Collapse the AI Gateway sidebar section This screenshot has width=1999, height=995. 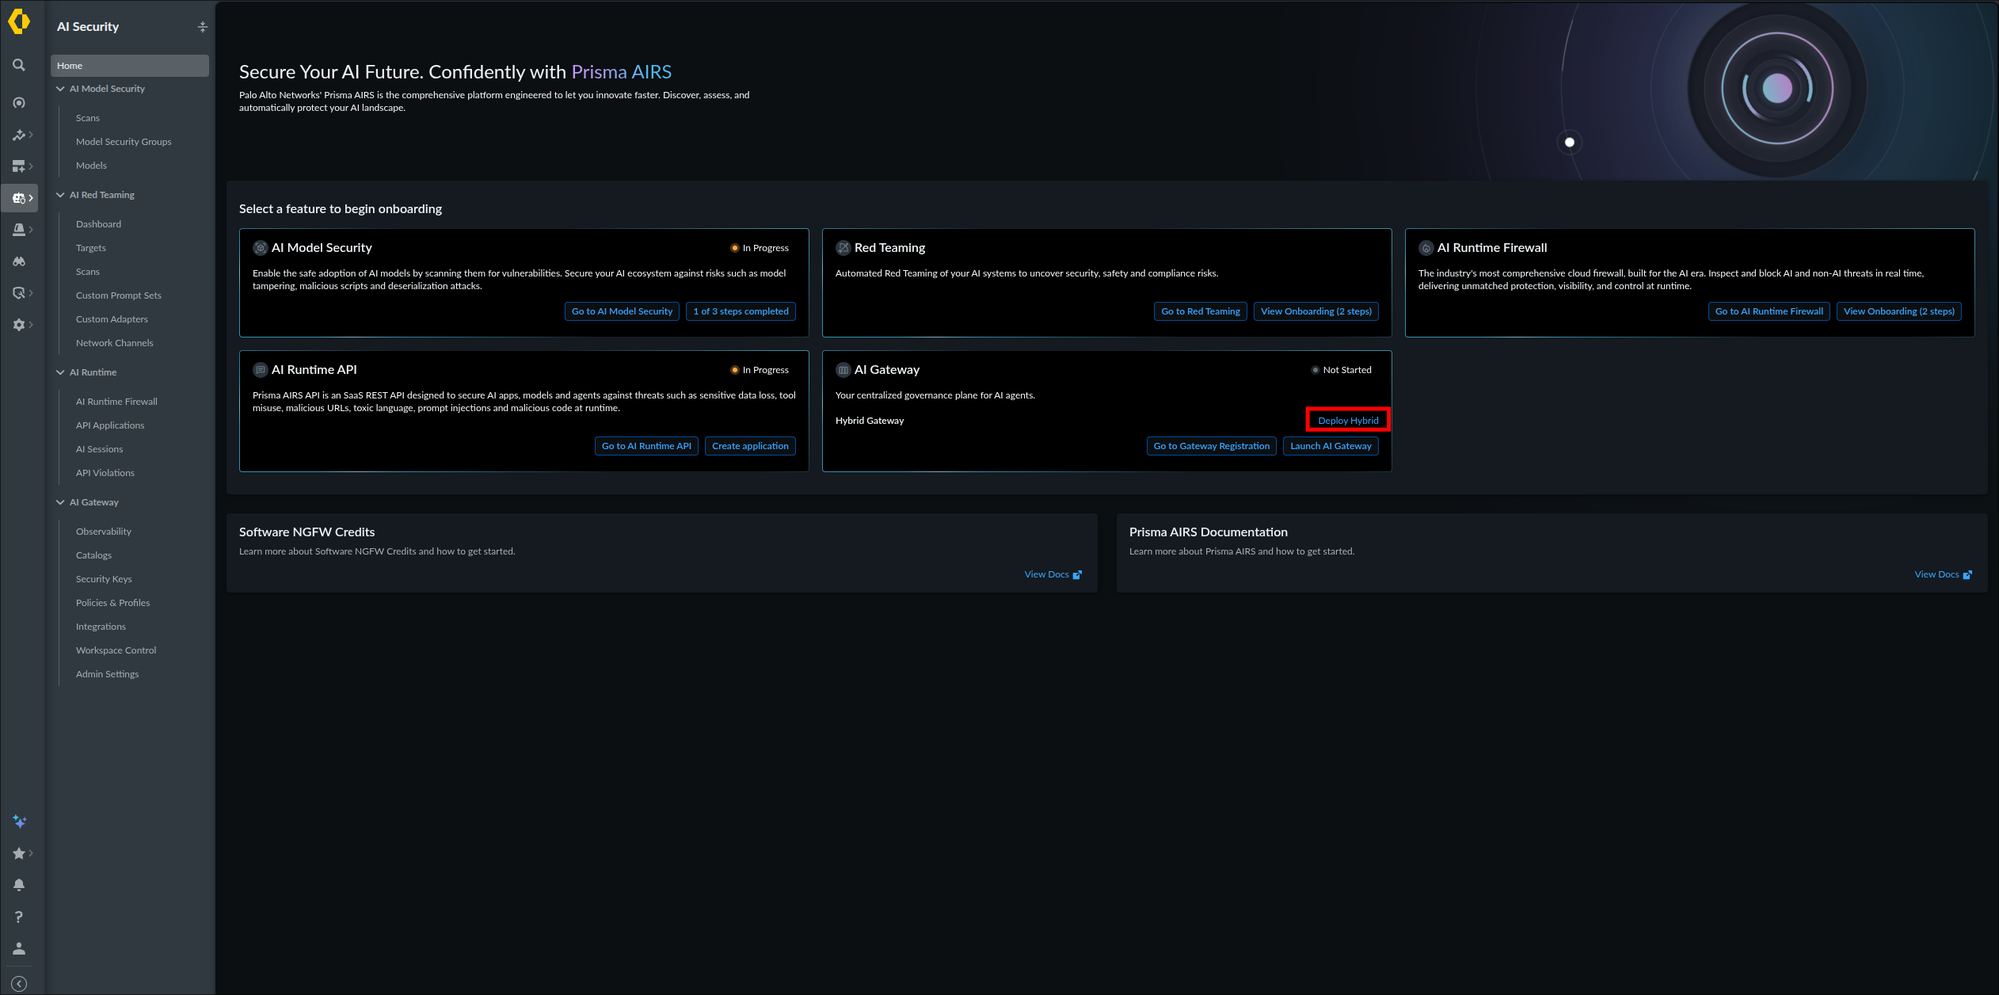tap(61, 502)
